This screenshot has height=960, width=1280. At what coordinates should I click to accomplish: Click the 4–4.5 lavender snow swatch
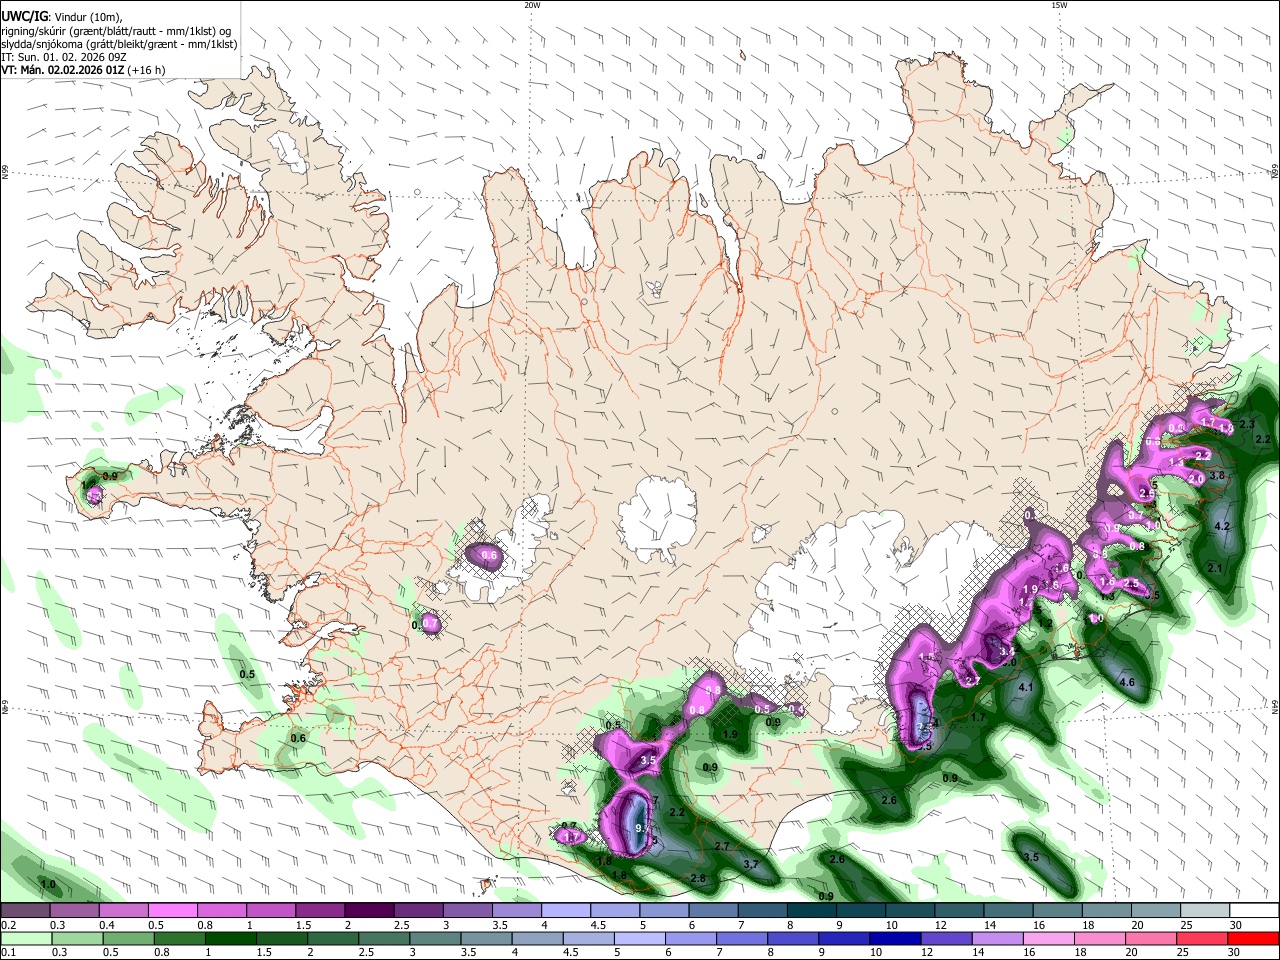565,911
